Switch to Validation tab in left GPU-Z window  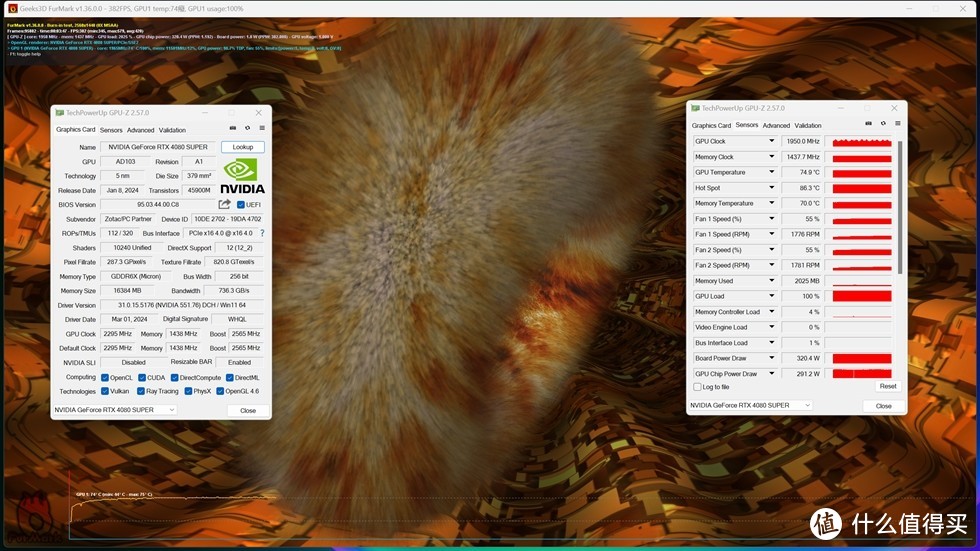click(x=172, y=130)
